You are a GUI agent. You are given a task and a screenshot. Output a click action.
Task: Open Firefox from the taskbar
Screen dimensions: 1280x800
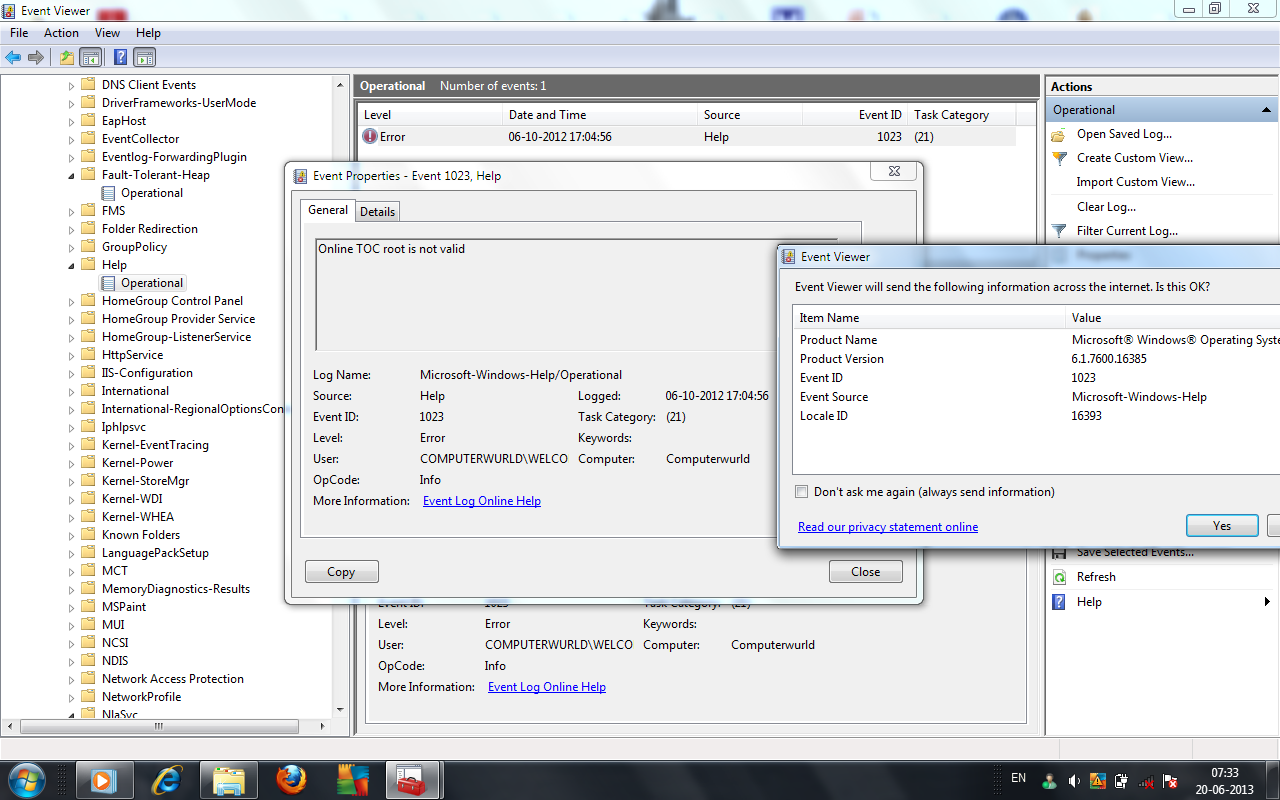coord(291,779)
